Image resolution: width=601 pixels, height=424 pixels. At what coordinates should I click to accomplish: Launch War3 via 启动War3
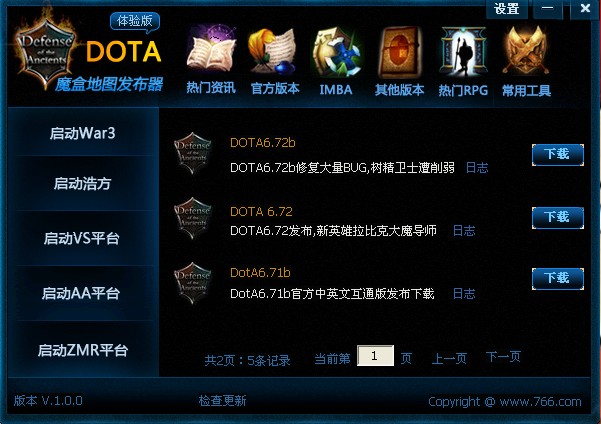point(82,133)
